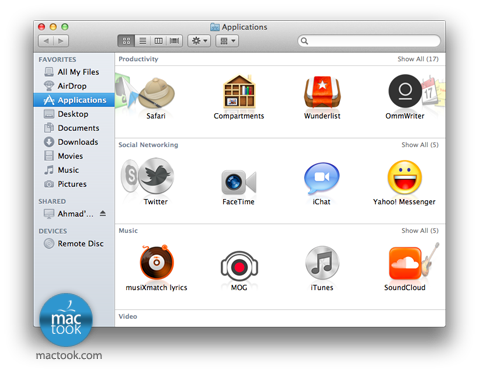Click inside the search field
Screen dimensions: 479x373
369,41
